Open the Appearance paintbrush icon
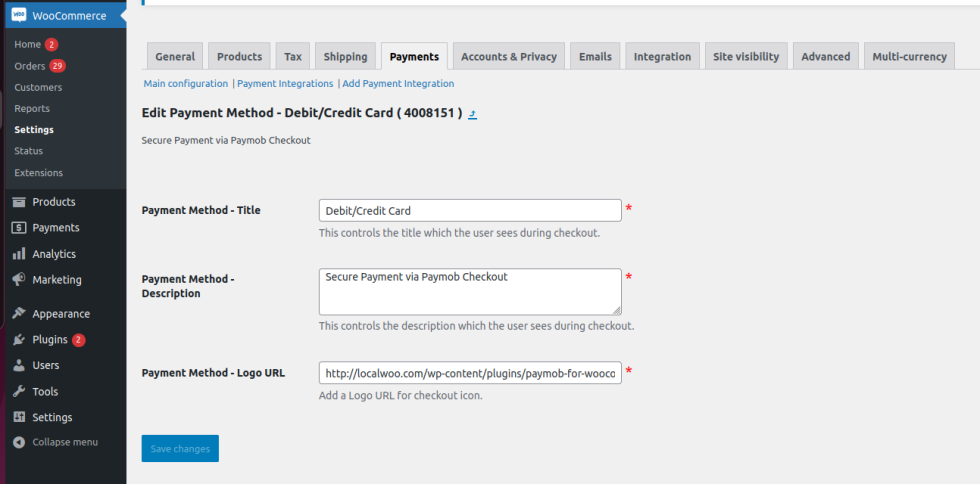This screenshot has width=980, height=484. pos(19,314)
